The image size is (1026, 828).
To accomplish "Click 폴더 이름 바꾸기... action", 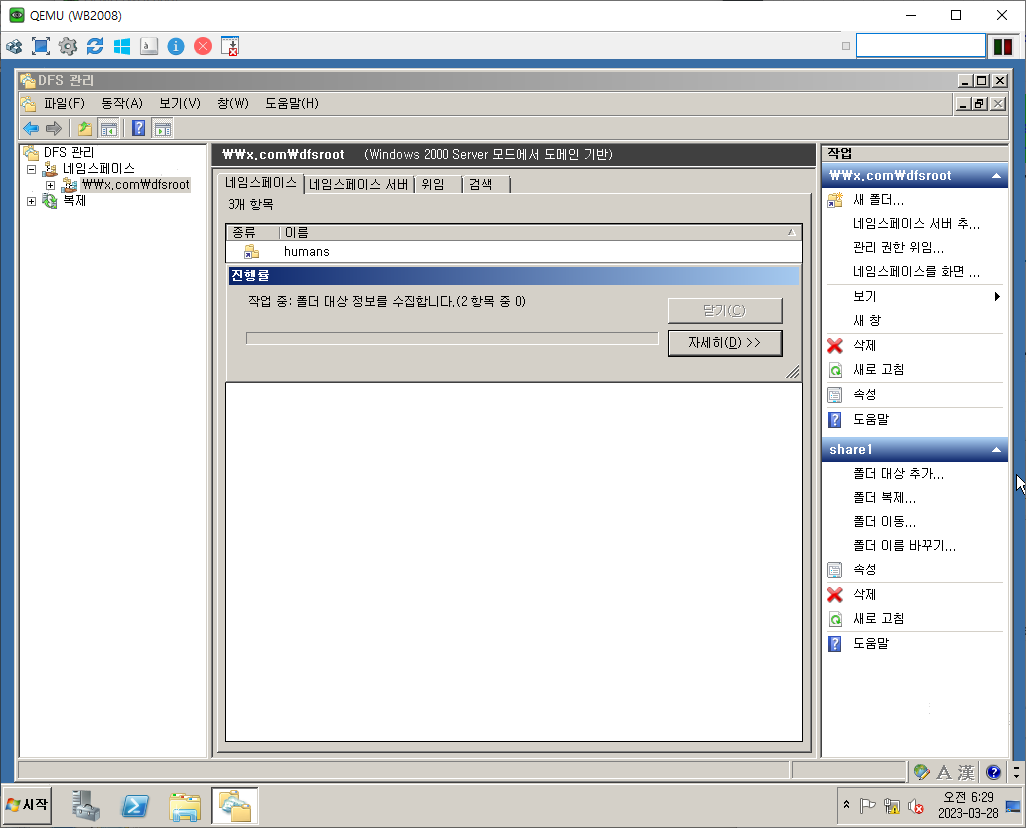I will coord(904,546).
